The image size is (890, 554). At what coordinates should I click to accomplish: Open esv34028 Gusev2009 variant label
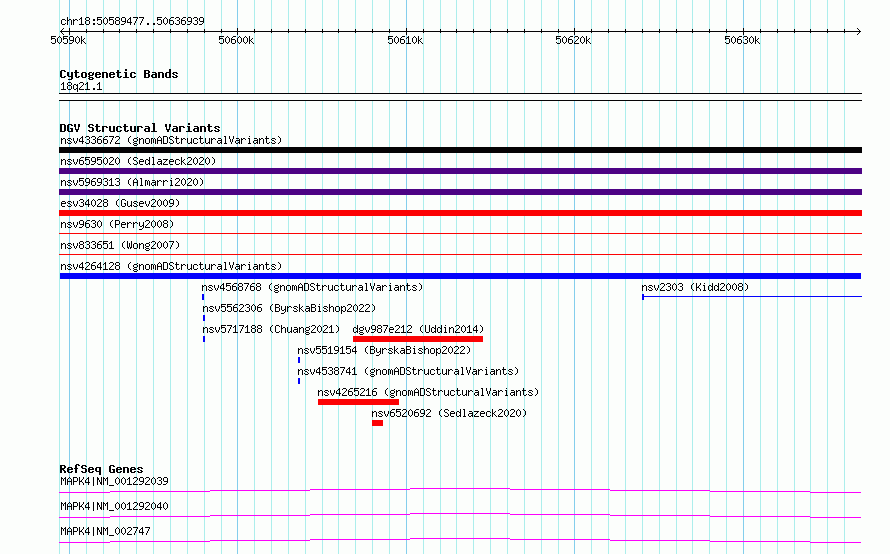click(x=120, y=203)
